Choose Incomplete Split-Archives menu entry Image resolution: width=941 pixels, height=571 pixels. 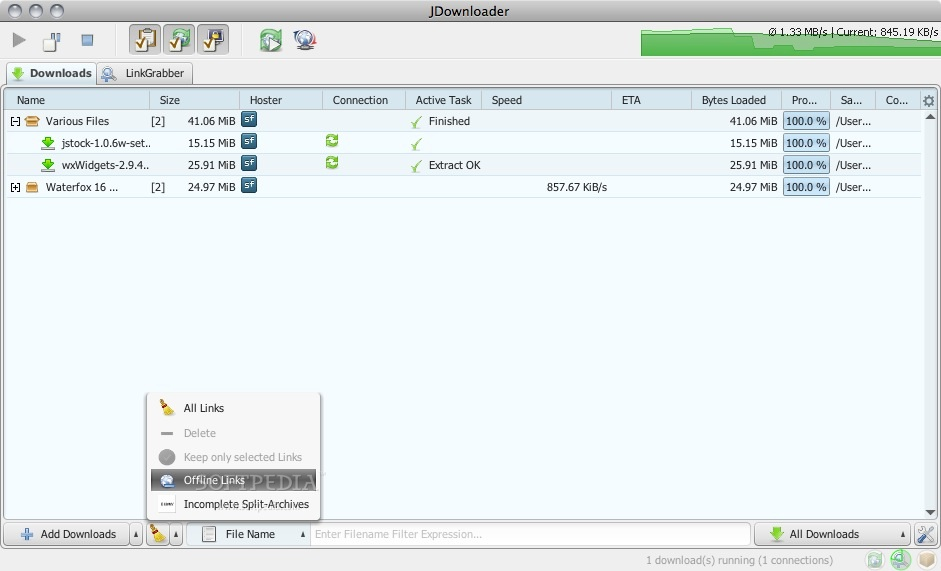[x=233, y=504]
